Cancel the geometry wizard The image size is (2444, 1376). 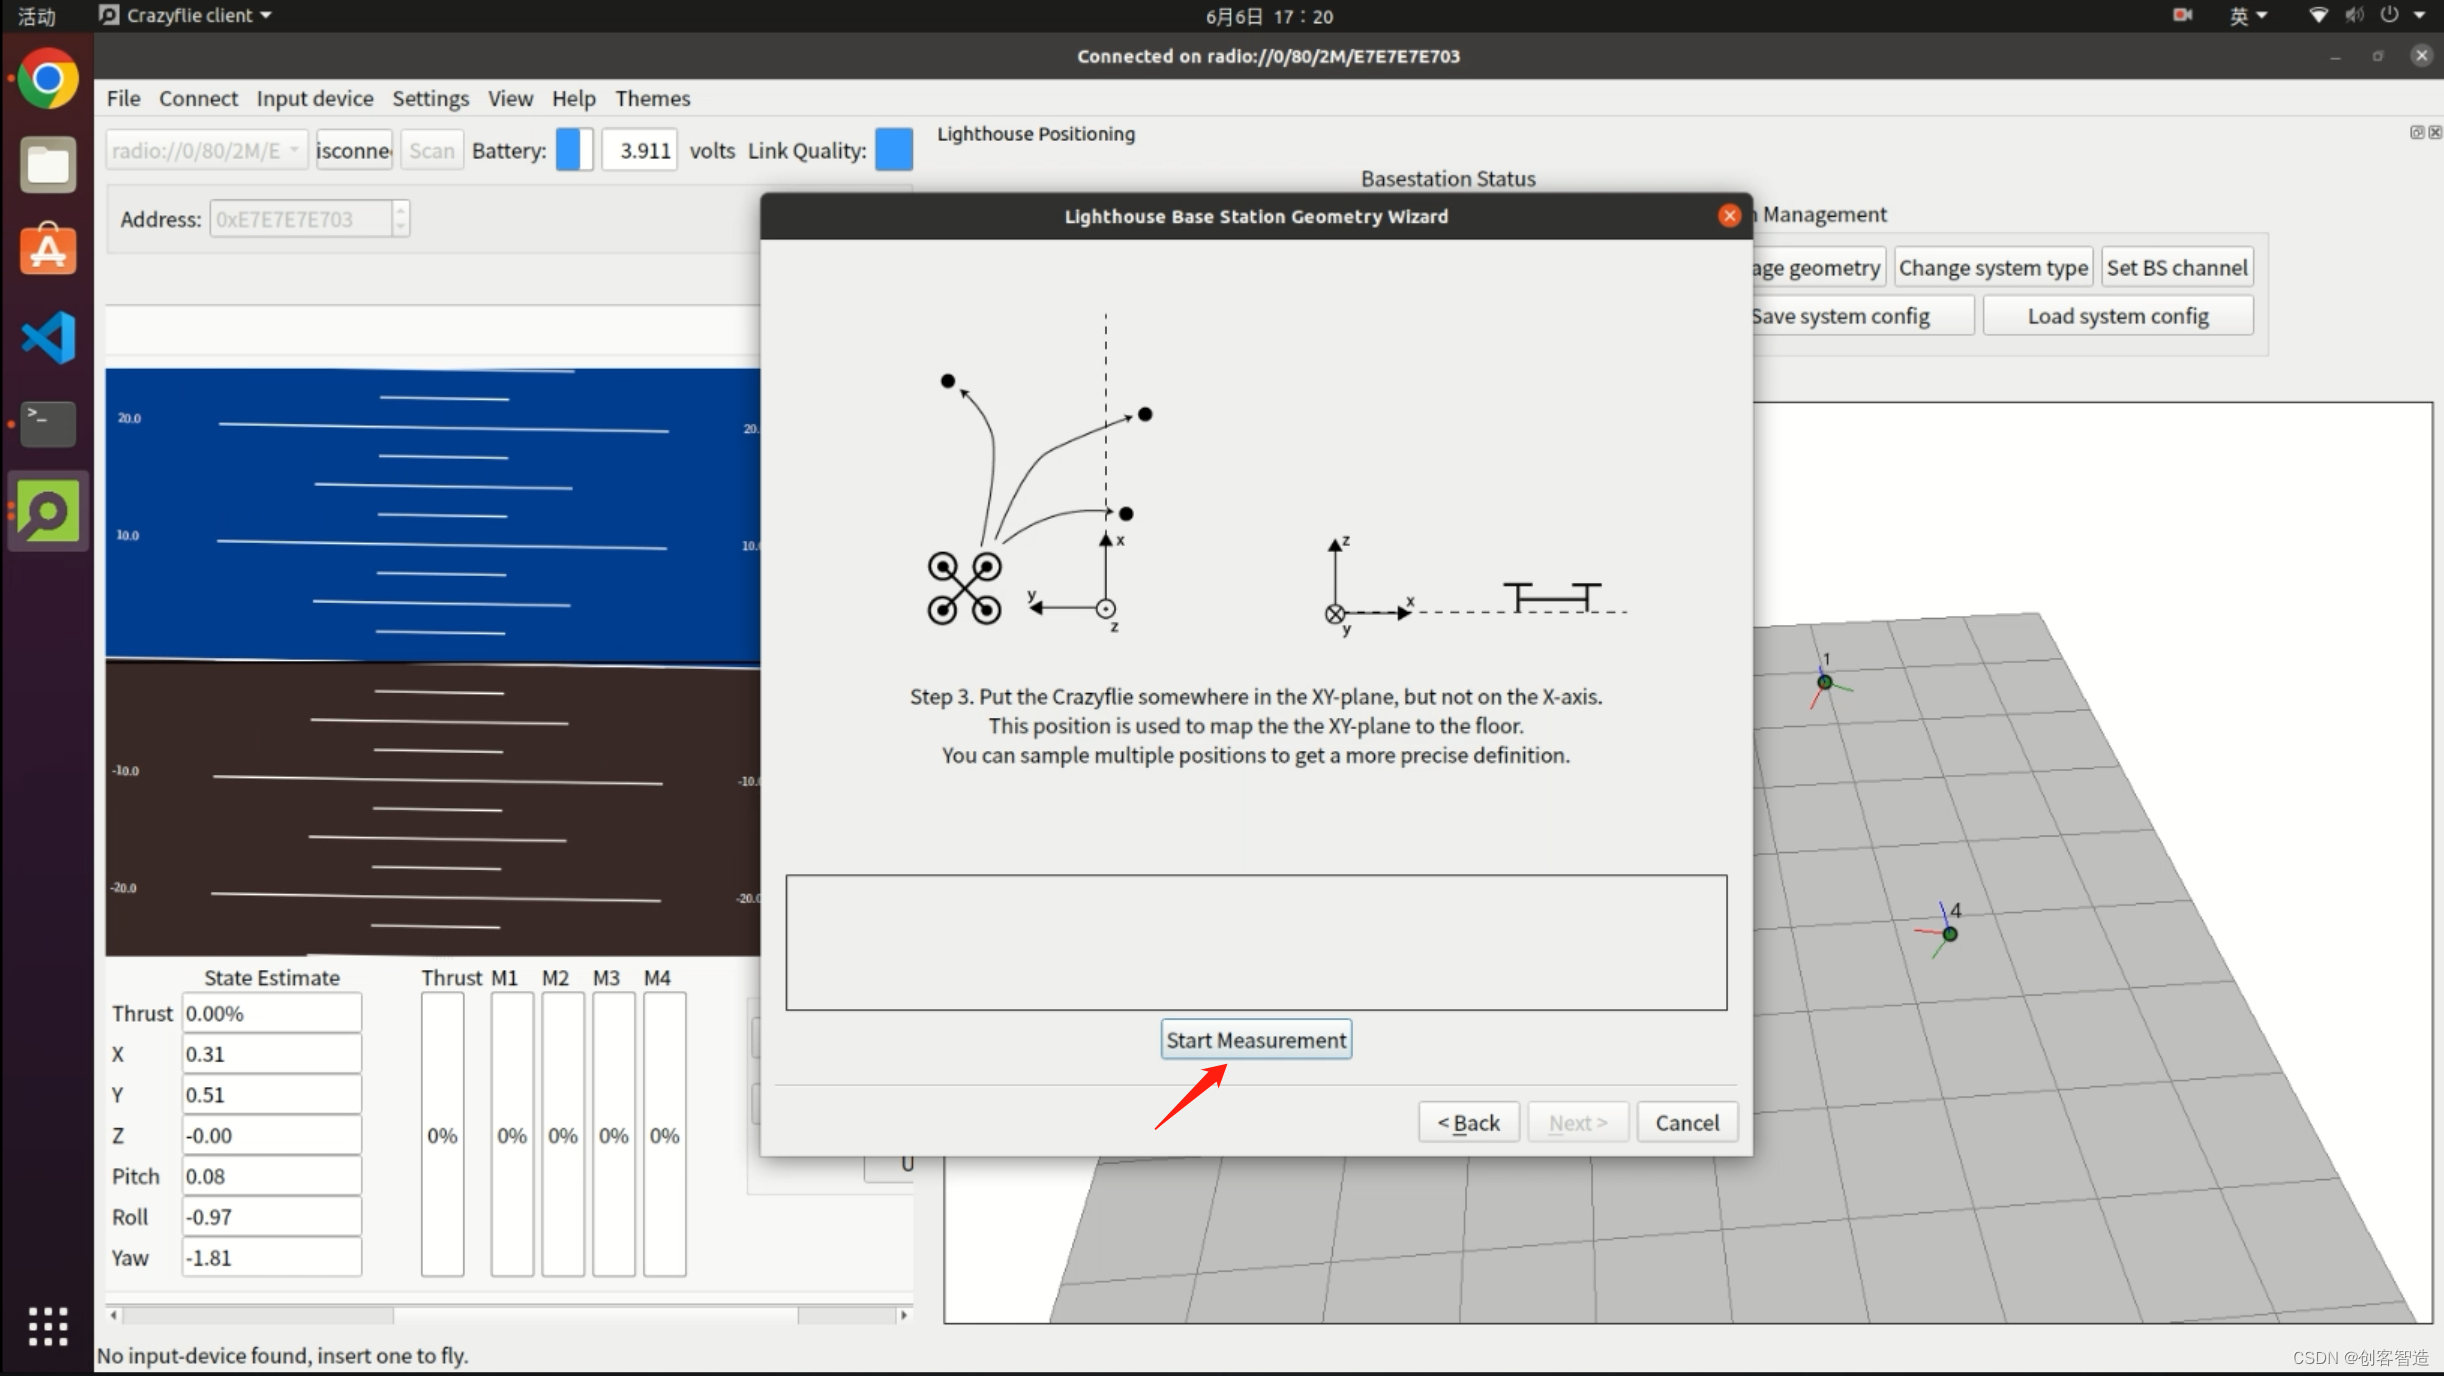tap(1687, 1122)
